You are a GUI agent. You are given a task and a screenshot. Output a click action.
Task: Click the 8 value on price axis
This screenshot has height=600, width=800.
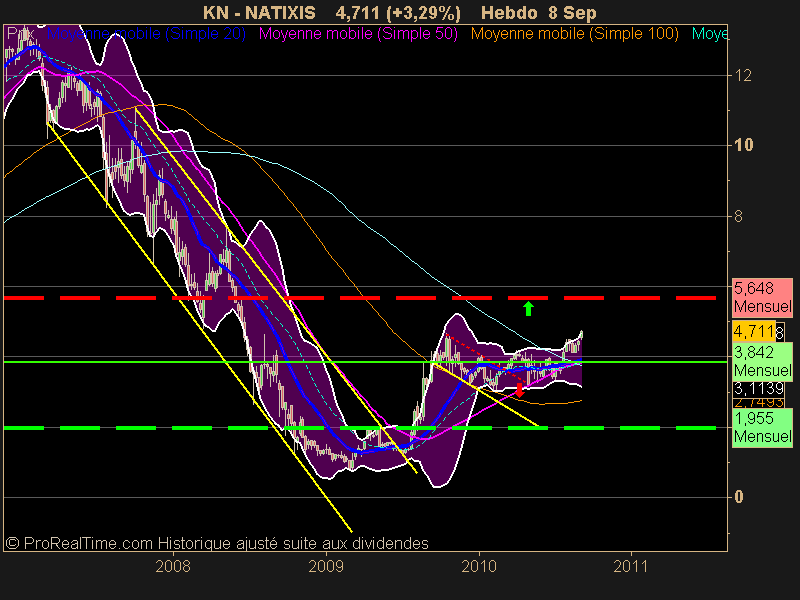tap(738, 216)
